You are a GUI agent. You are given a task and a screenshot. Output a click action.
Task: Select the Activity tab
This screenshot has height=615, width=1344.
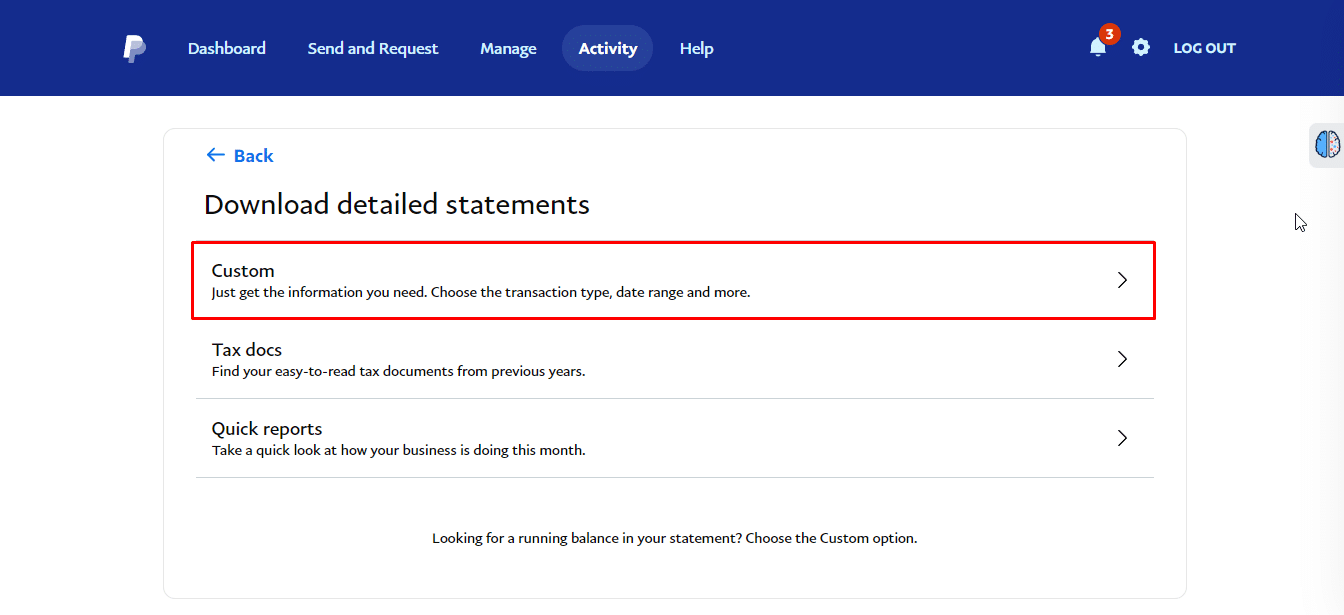[608, 48]
